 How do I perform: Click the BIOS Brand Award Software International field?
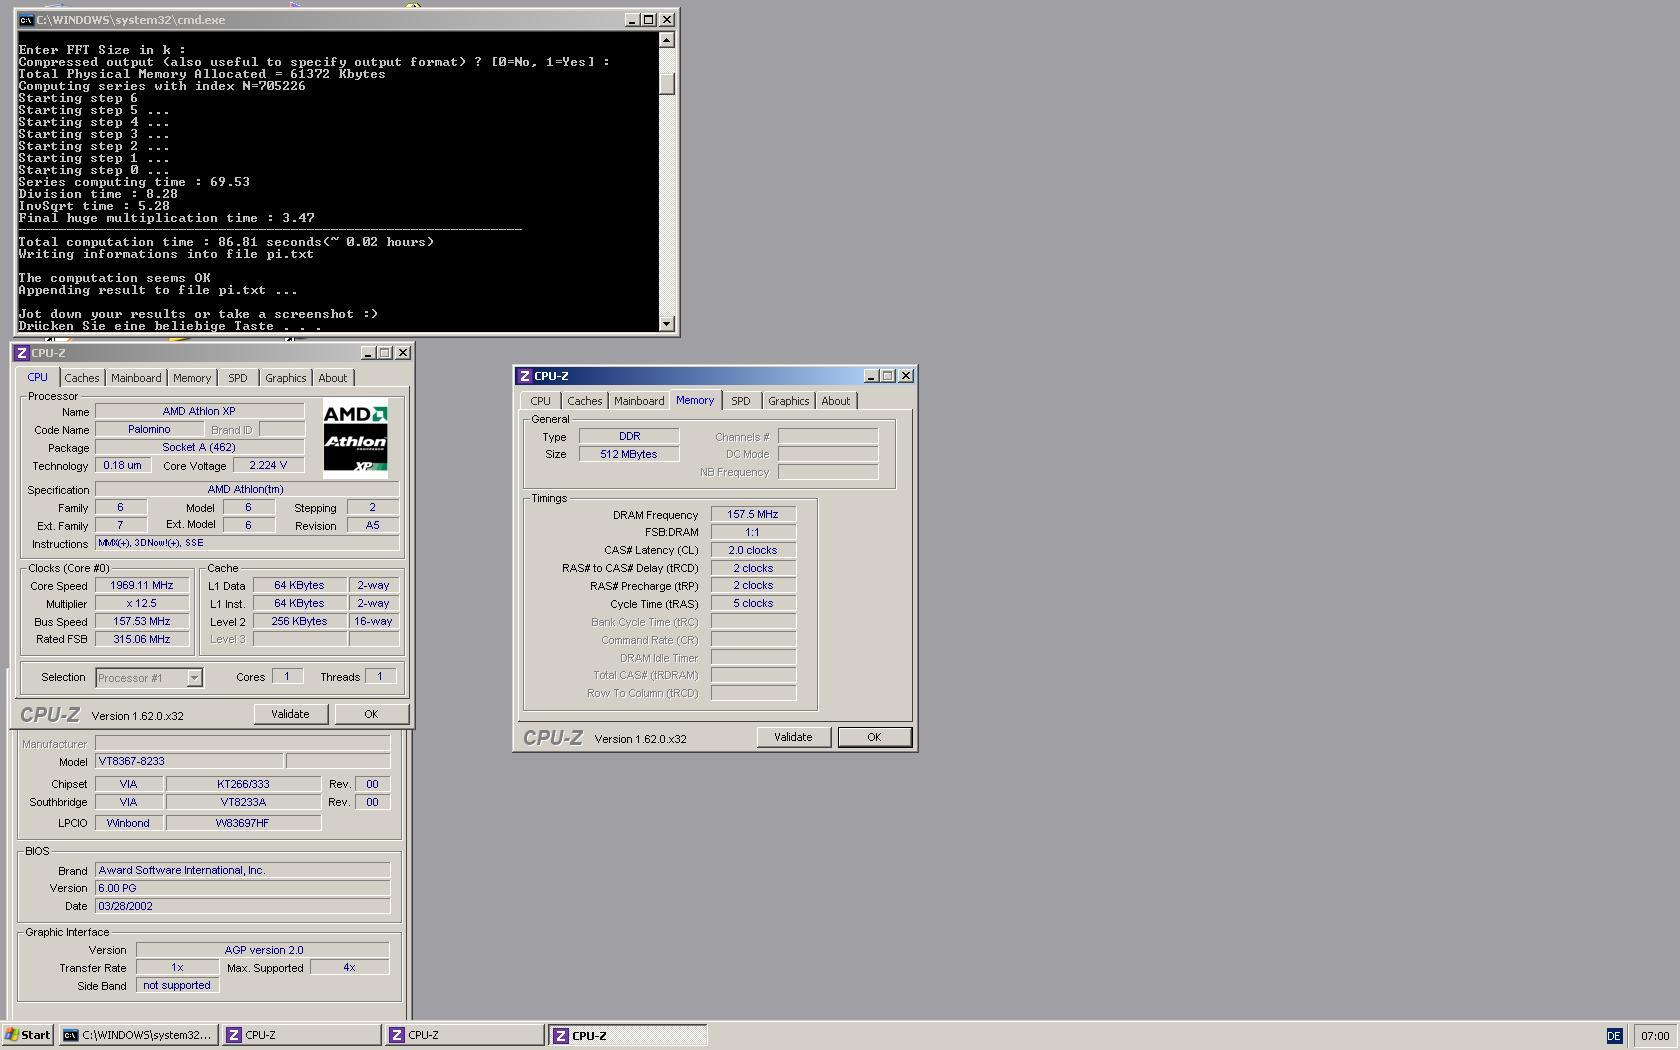coord(242,871)
